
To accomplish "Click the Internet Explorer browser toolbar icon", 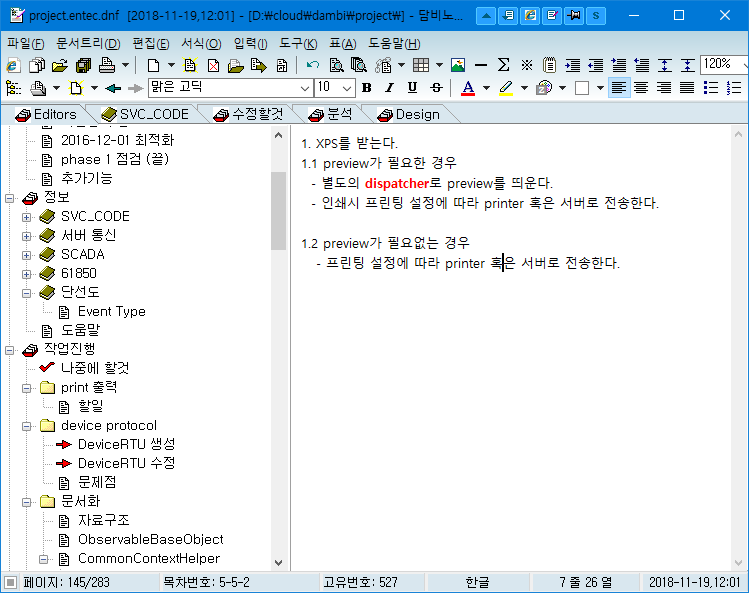I will click(13, 65).
